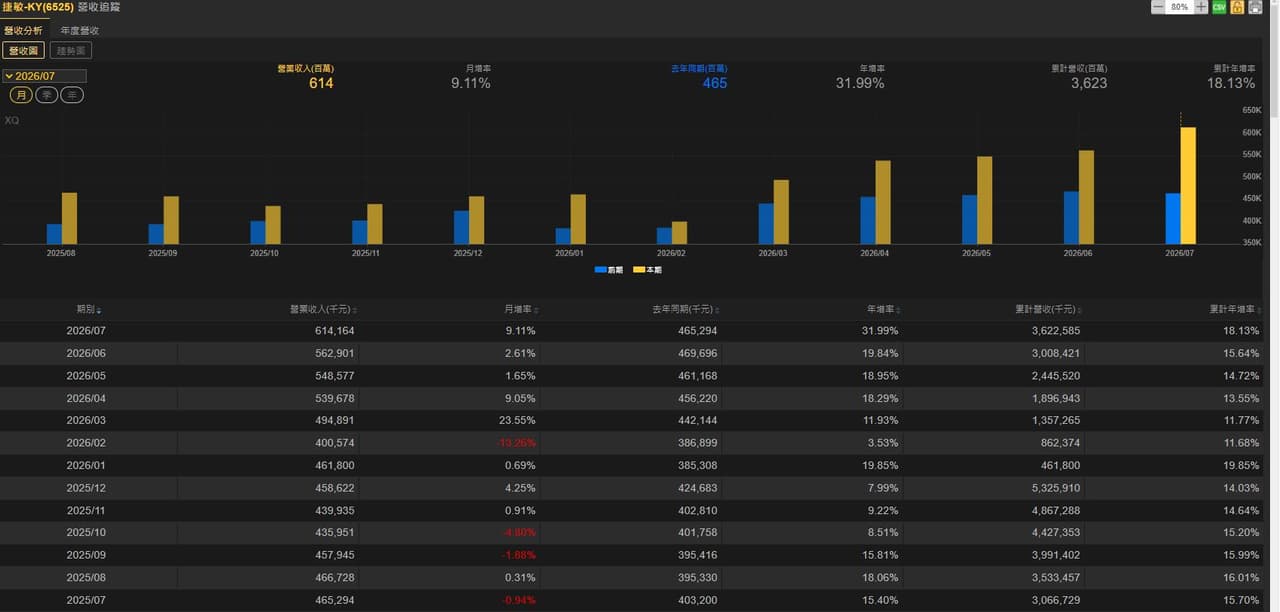The height and width of the screenshot is (612, 1280).
Task: Sort table by 累計年增率 column header
Action: click(1234, 309)
